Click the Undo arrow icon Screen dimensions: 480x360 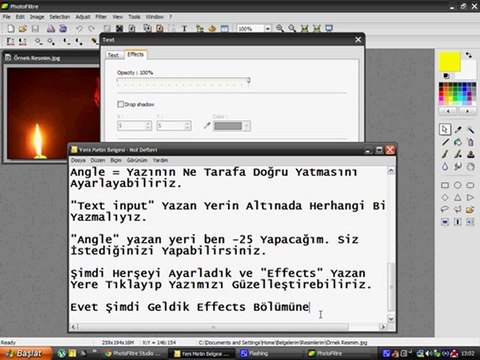coord(79,29)
